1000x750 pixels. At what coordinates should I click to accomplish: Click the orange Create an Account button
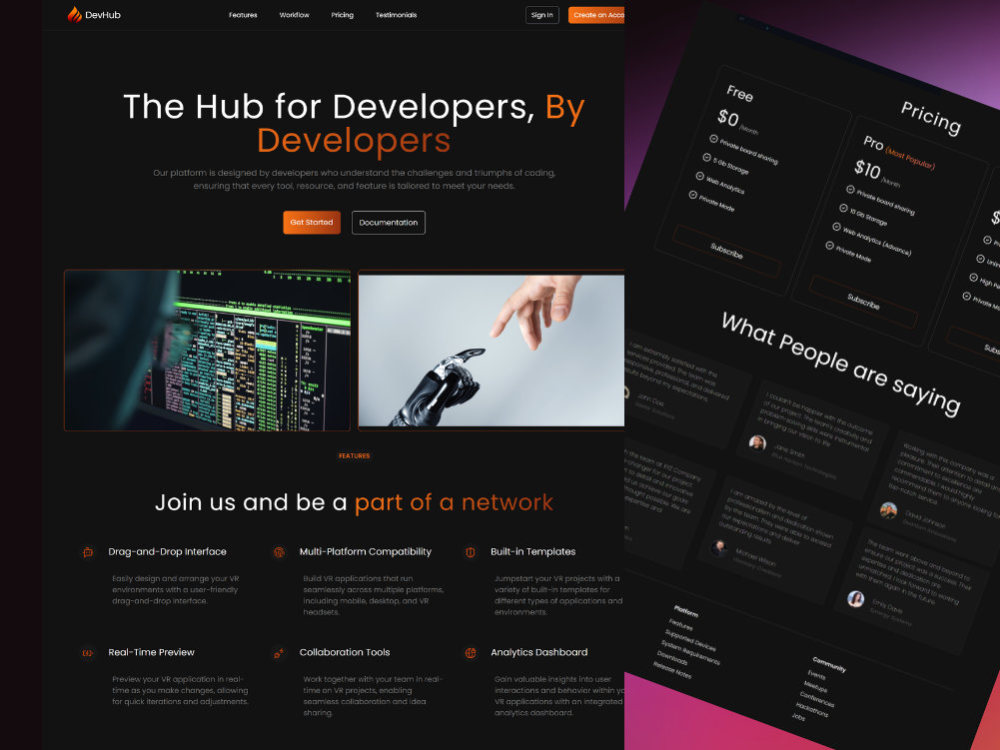tap(596, 15)
